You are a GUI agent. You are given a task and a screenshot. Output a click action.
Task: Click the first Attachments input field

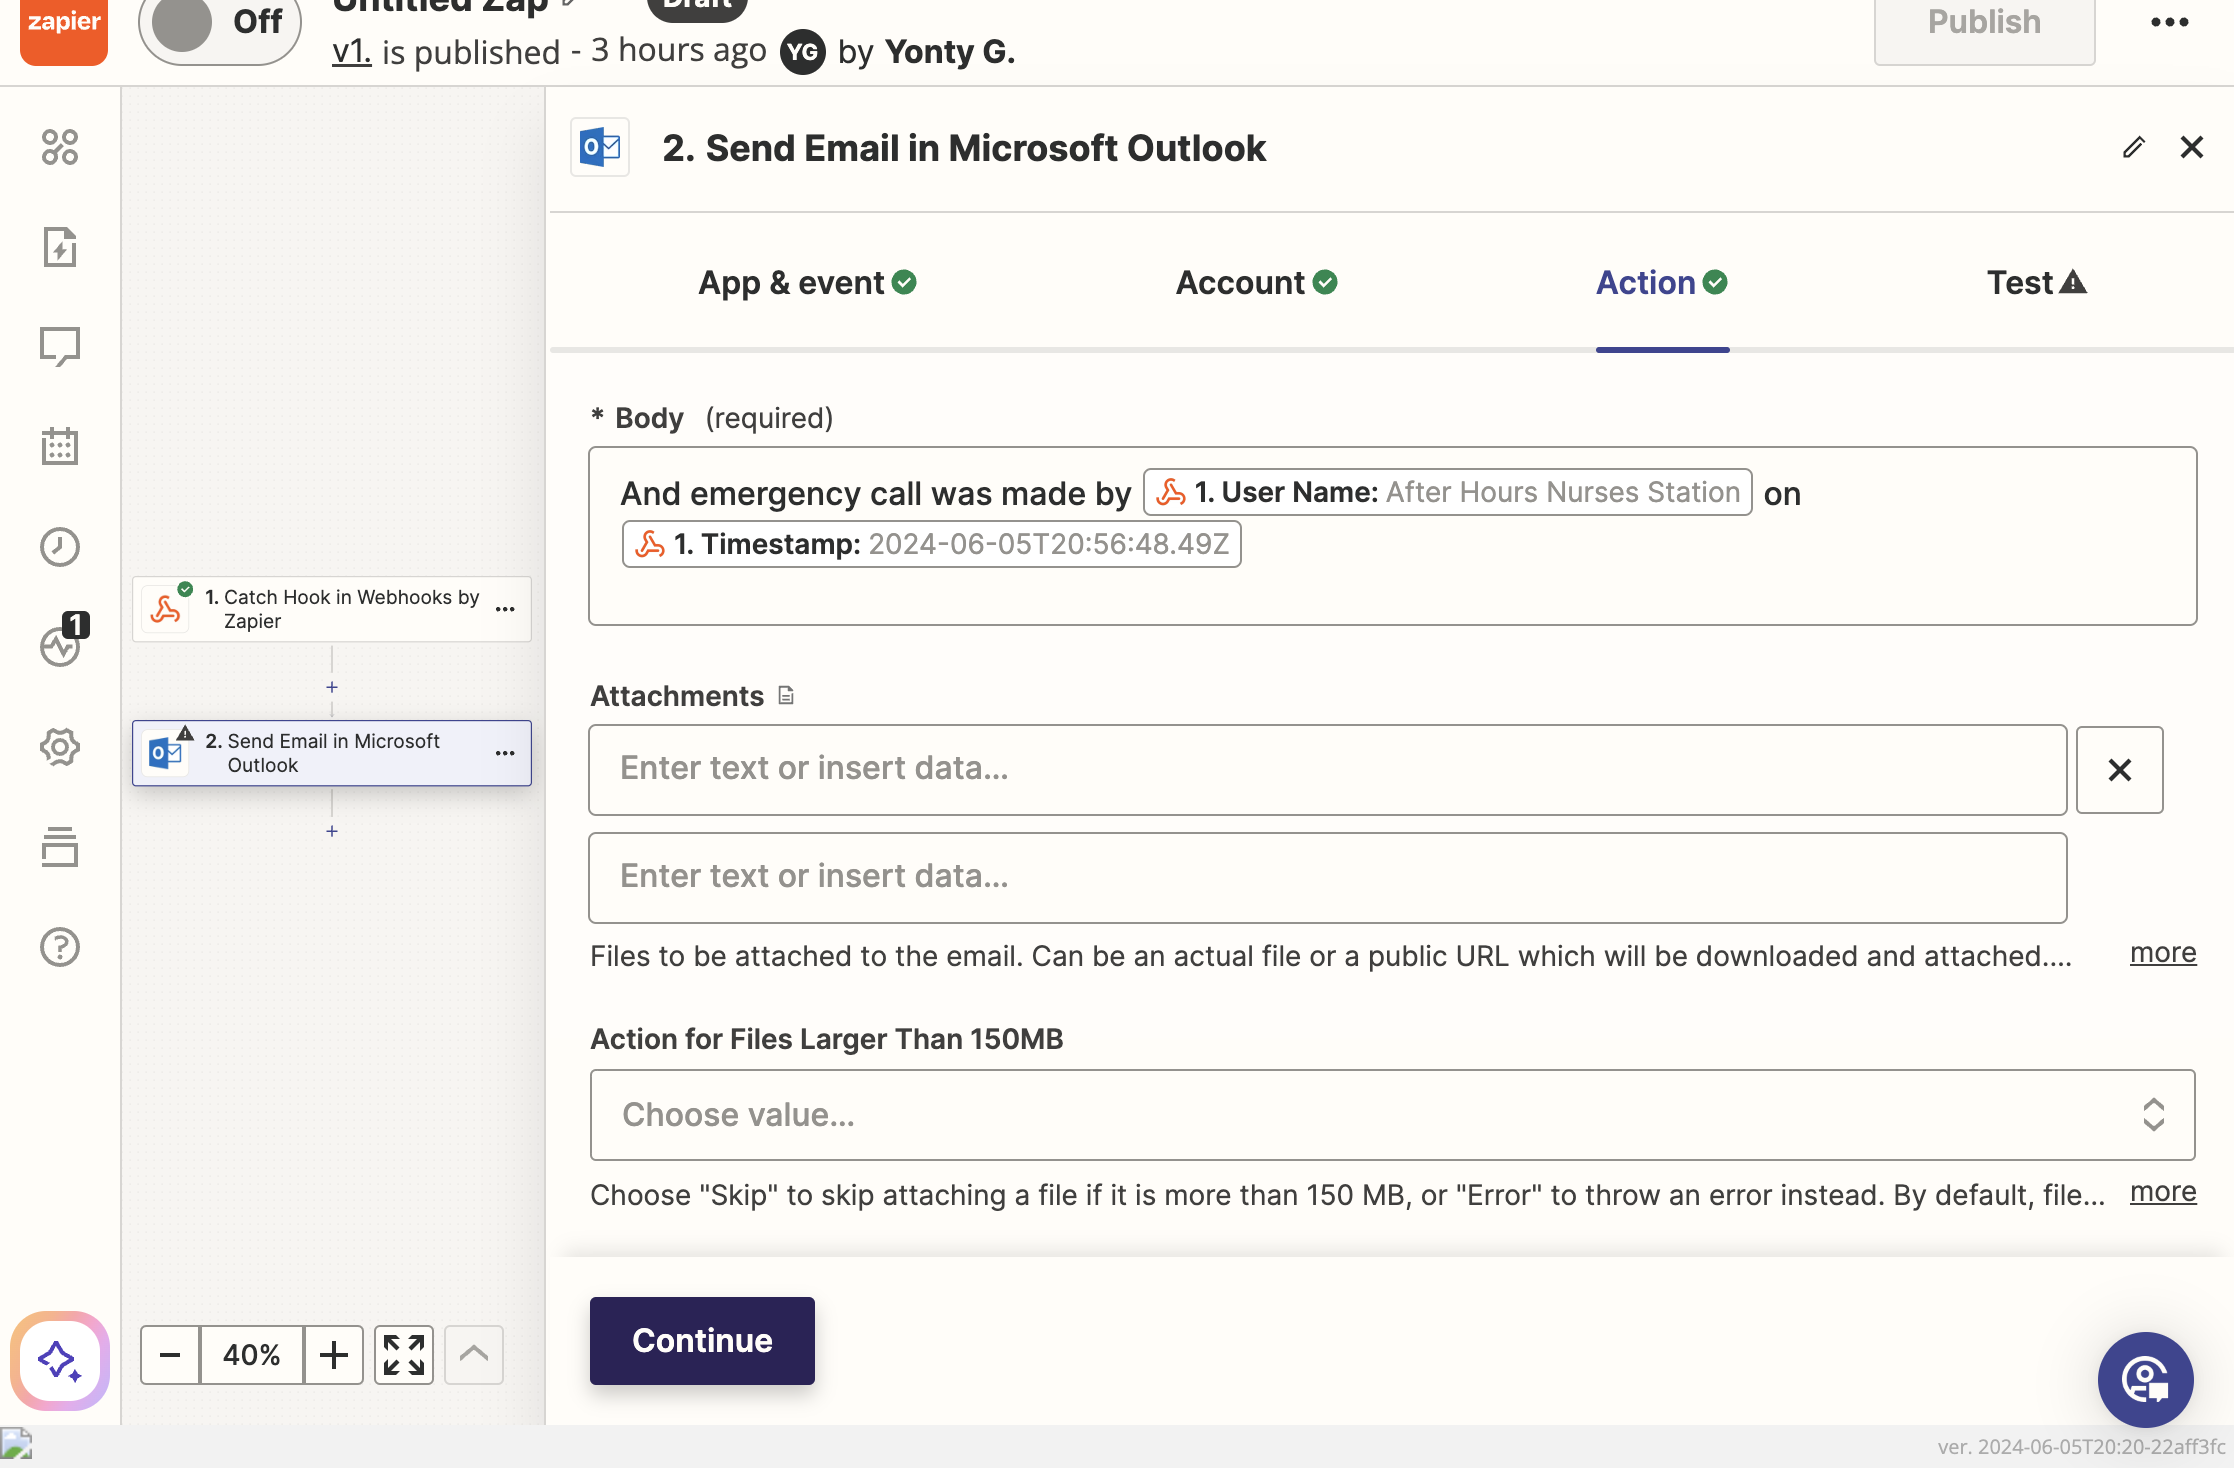(1328, 770)
